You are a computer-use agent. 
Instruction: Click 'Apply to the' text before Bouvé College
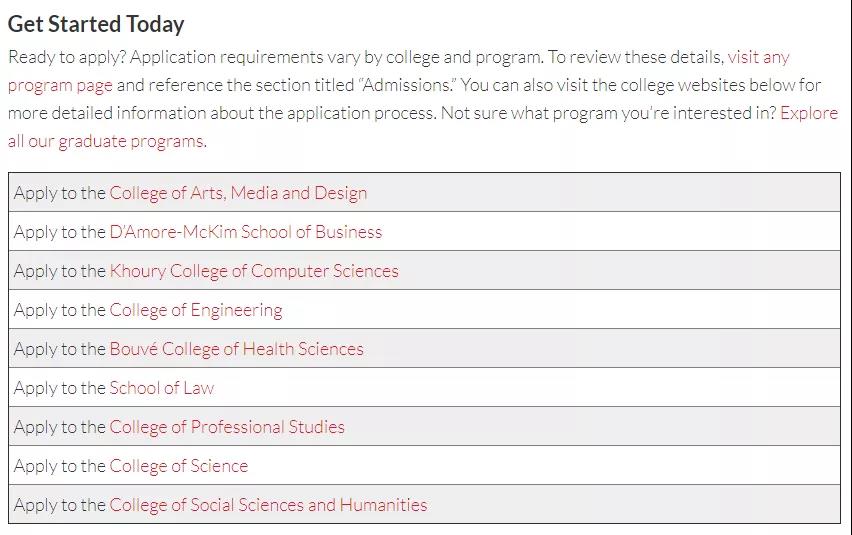pyautogui.click(x=59, y=349)
